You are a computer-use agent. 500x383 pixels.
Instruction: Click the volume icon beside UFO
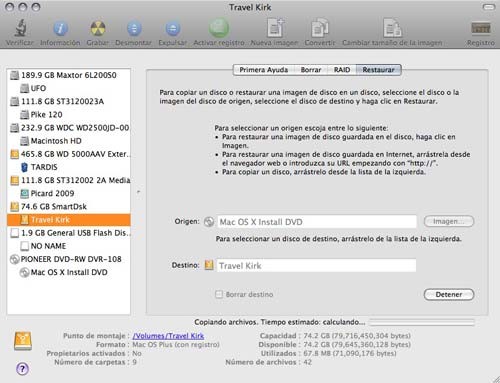(24, 88)
